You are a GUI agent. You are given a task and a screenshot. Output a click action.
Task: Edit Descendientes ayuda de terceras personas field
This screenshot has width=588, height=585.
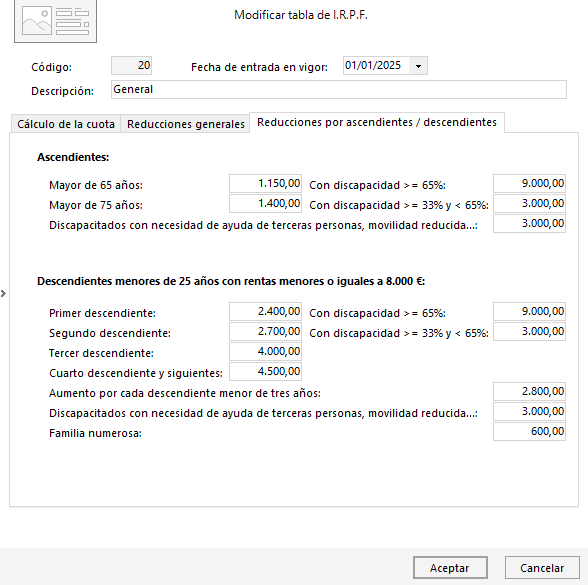529,411
